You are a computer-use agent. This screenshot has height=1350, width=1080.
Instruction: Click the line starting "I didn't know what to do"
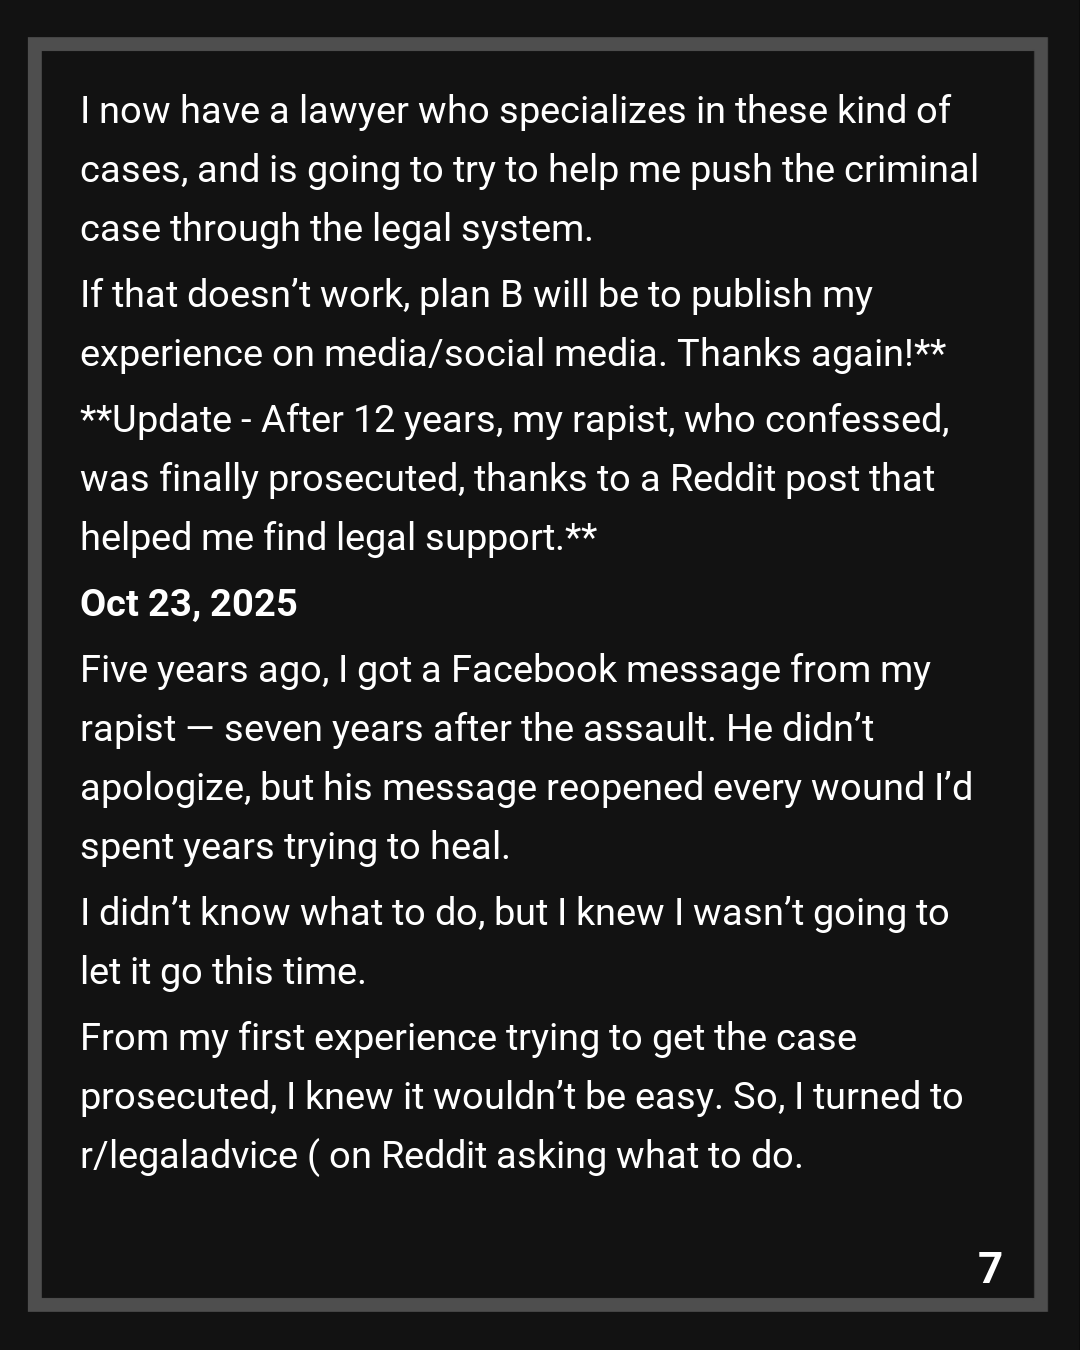[x=514, y=912]
